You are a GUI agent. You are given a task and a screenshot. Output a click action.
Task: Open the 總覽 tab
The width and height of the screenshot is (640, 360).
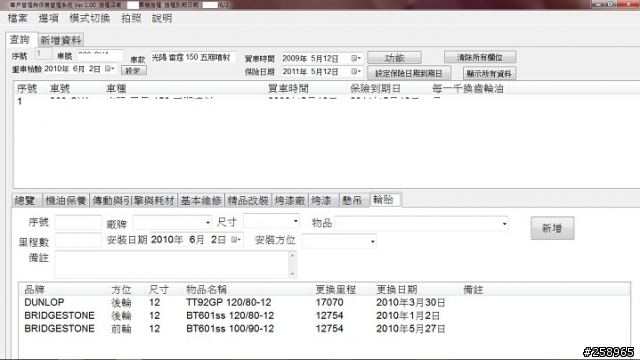(x=26, y=200)
